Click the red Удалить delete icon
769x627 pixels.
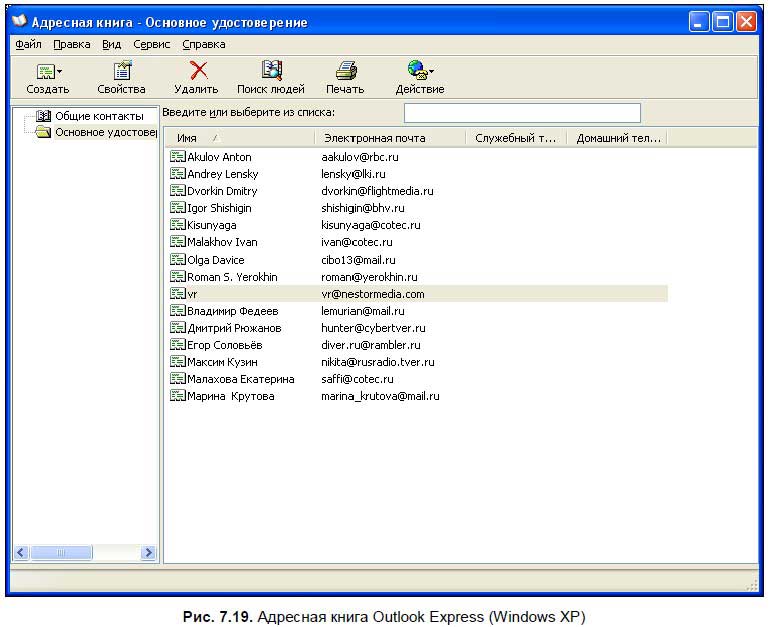(198, 71)
